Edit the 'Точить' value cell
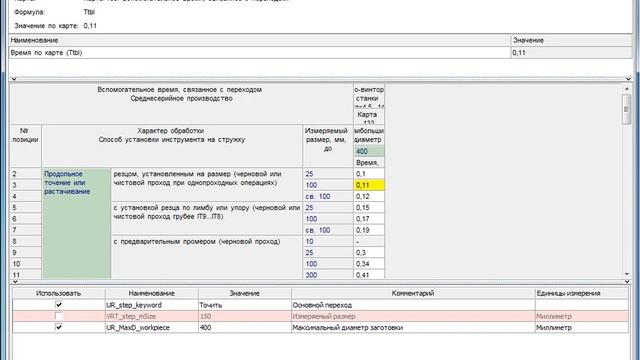 coord(244,305)
